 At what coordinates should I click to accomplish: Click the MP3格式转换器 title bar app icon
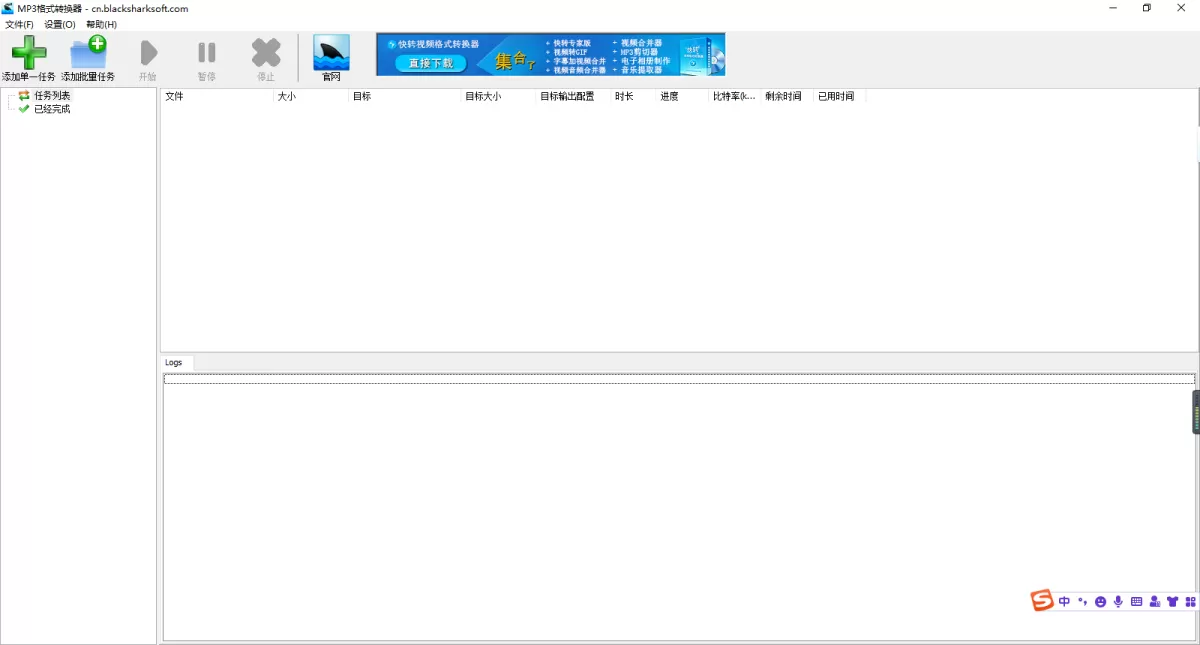8,8
